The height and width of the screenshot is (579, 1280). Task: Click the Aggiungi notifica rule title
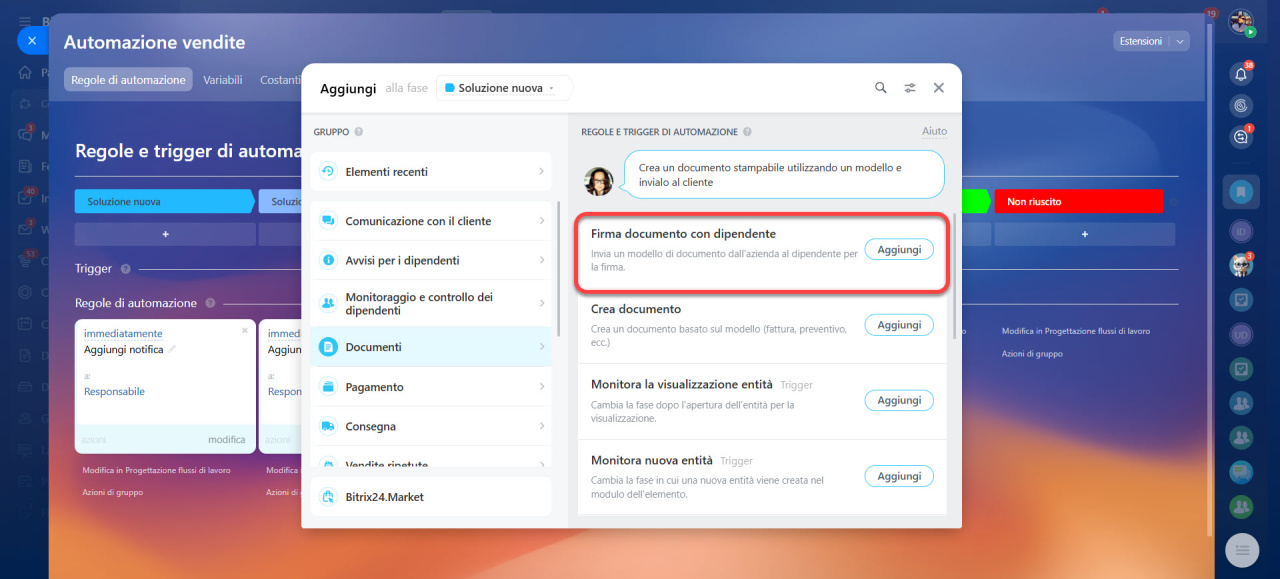(x=124, y=350)
